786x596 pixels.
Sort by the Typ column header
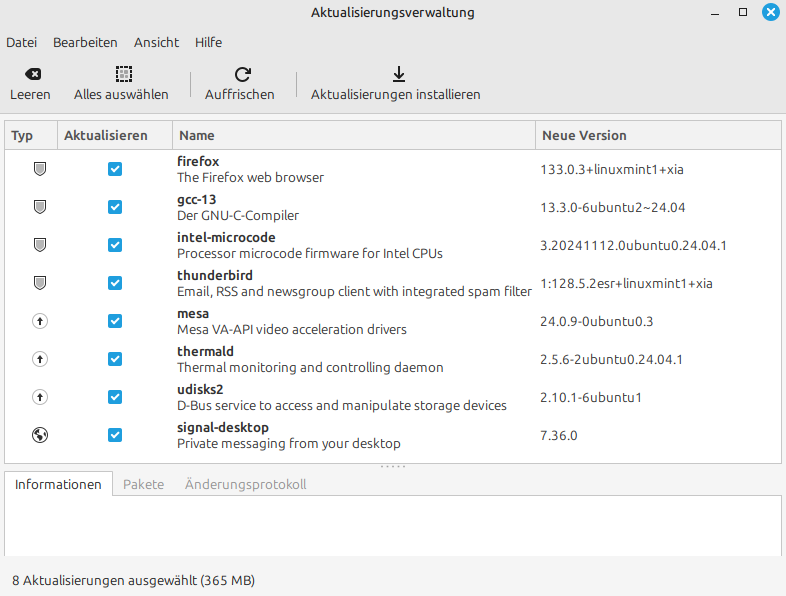[x=31, y=135]
